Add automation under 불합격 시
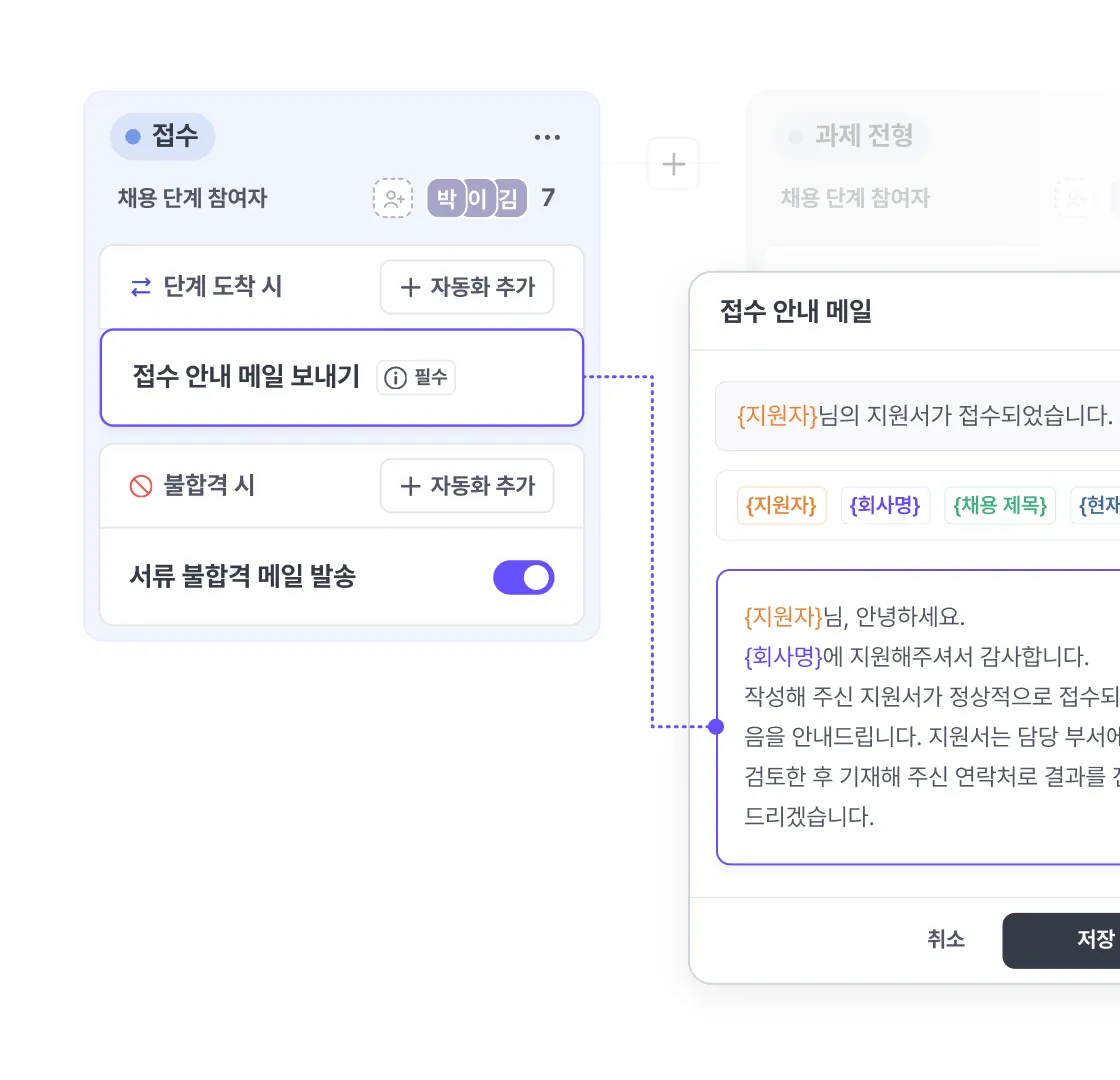This screenshot has width=1120, height=1080. pos(467,486)
